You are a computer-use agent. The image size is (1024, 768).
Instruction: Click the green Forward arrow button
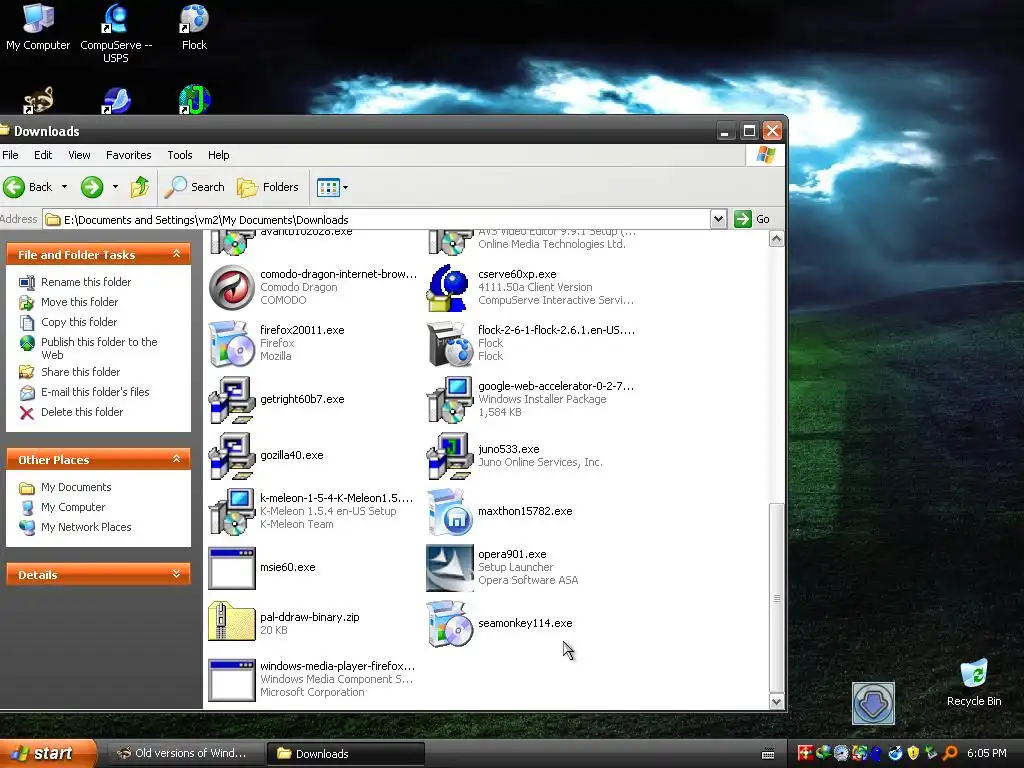coord(92,187)
